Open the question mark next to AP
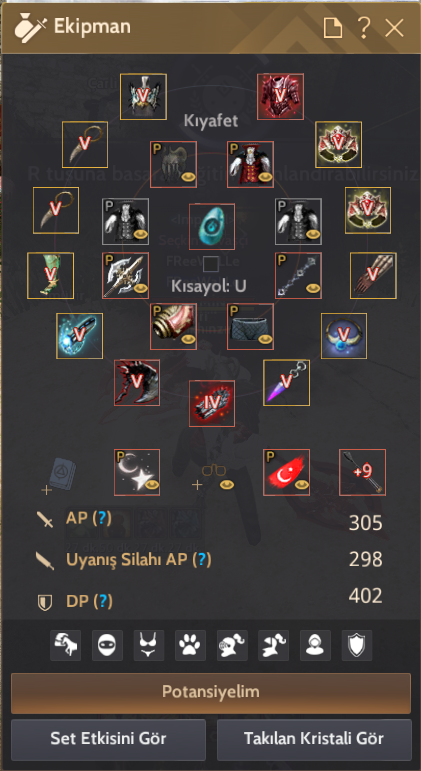421x771 pixels. pyautogui.click(x=100, y=517)
